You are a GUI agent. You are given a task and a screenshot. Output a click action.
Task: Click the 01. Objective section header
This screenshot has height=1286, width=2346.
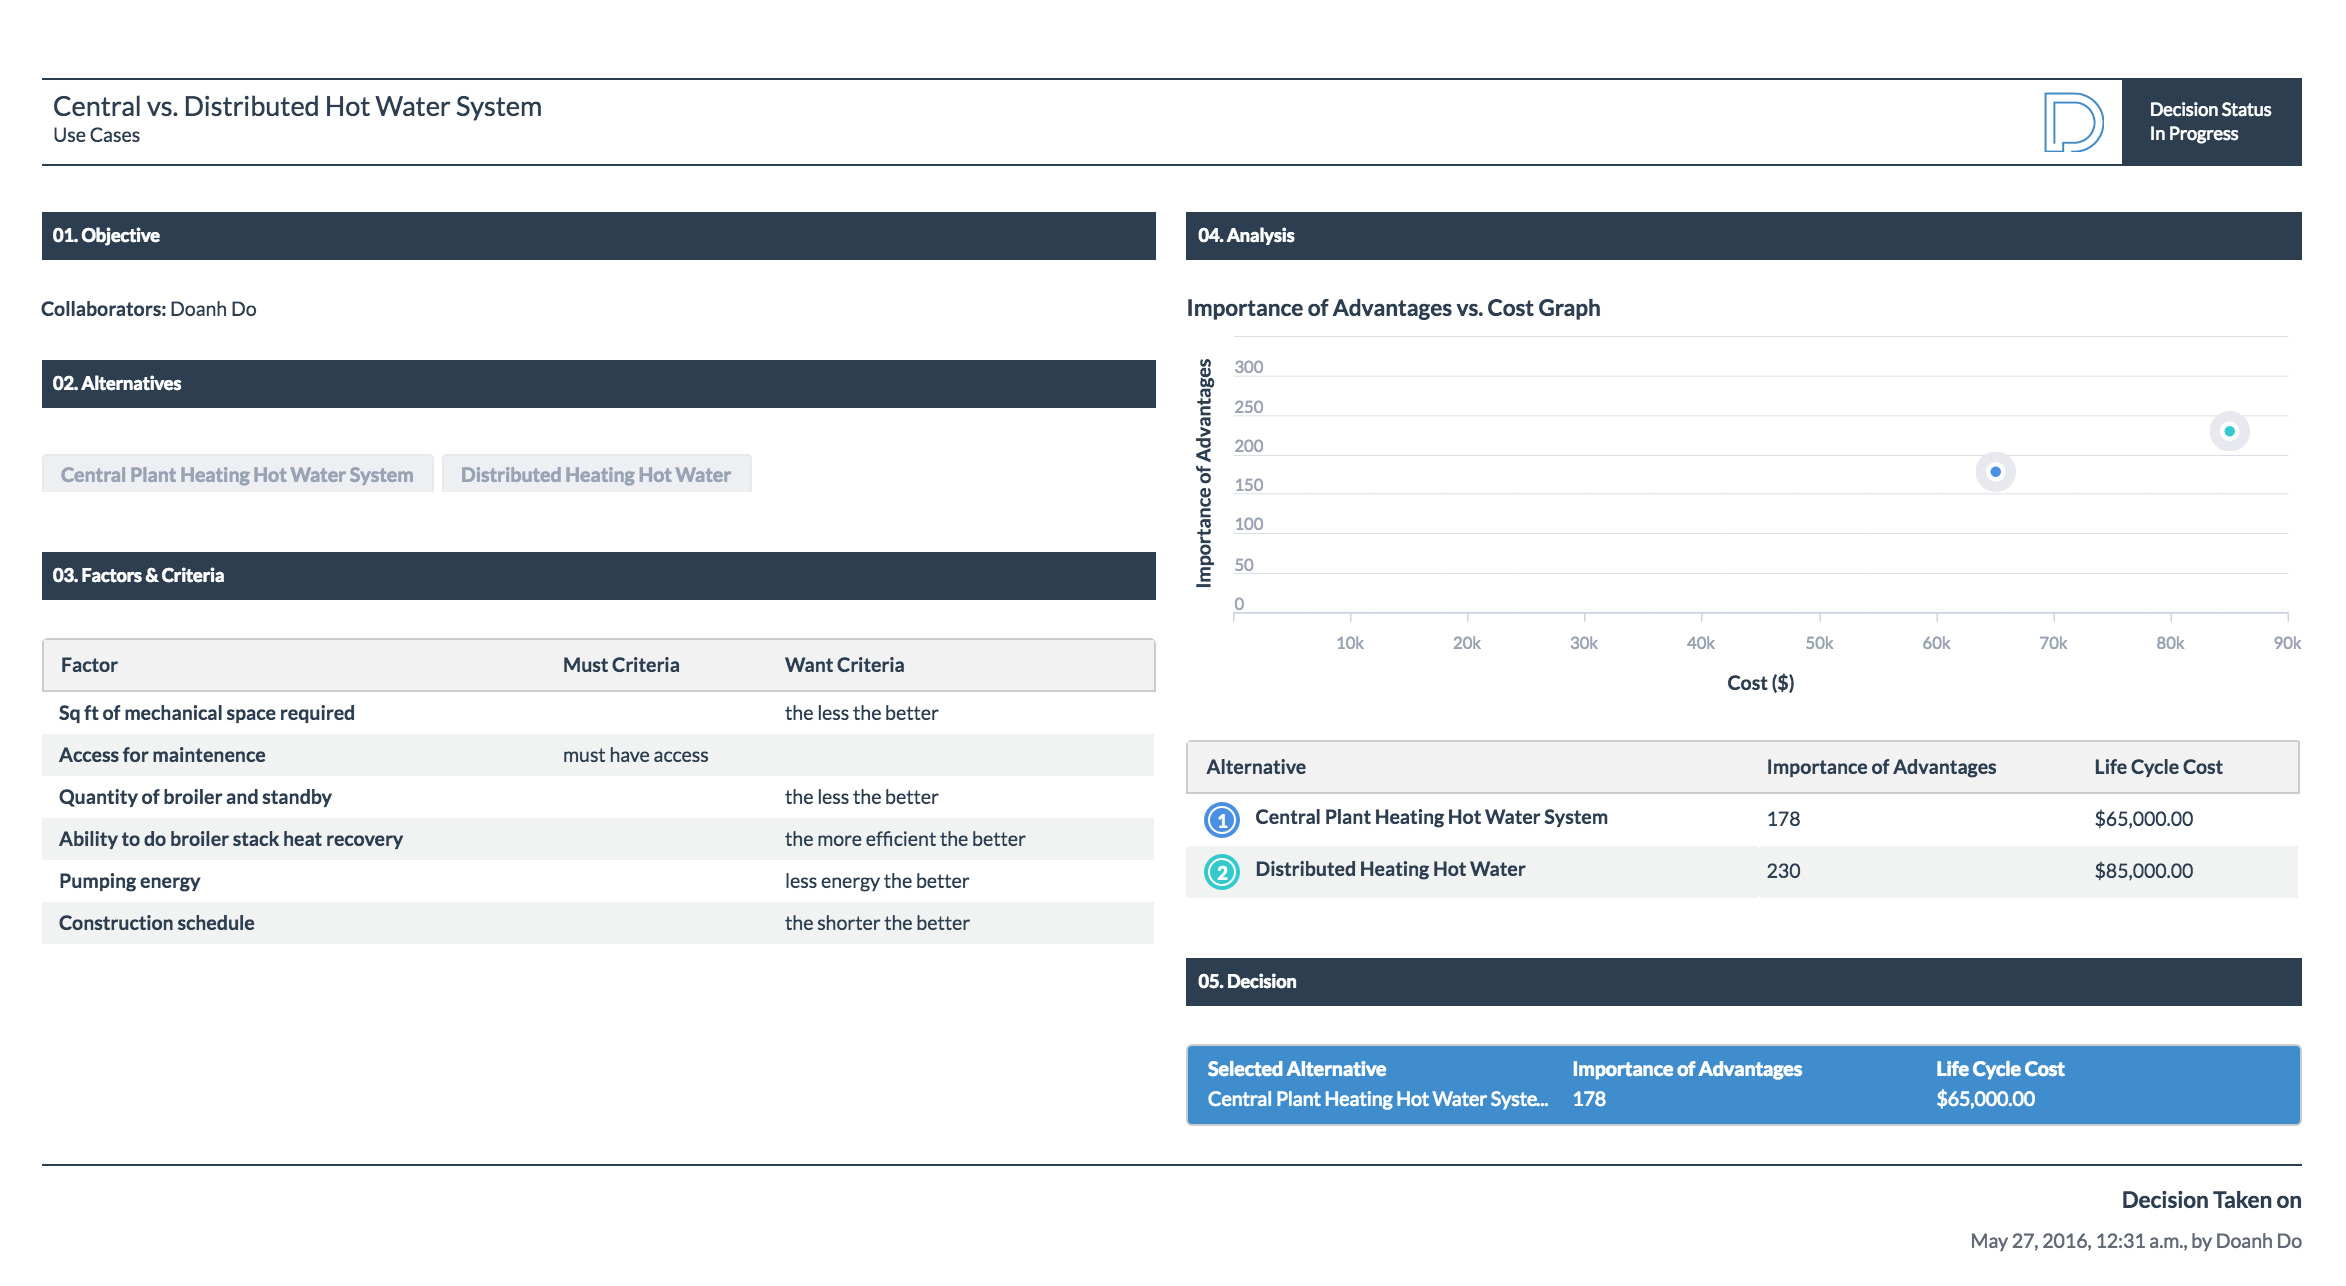pyautogui.click(x=598, y=236)
